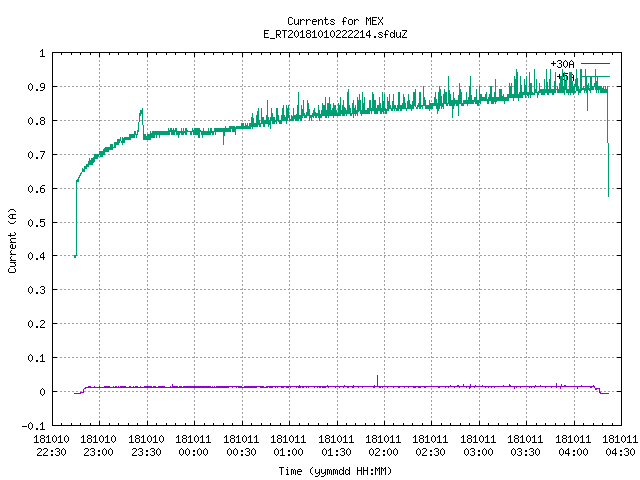Image resolution: width=640 pixels, height=480 pixels.
Task: Click the x-axis label 181011 03:00
Action: pyautogui.click(x=478, y=446)
